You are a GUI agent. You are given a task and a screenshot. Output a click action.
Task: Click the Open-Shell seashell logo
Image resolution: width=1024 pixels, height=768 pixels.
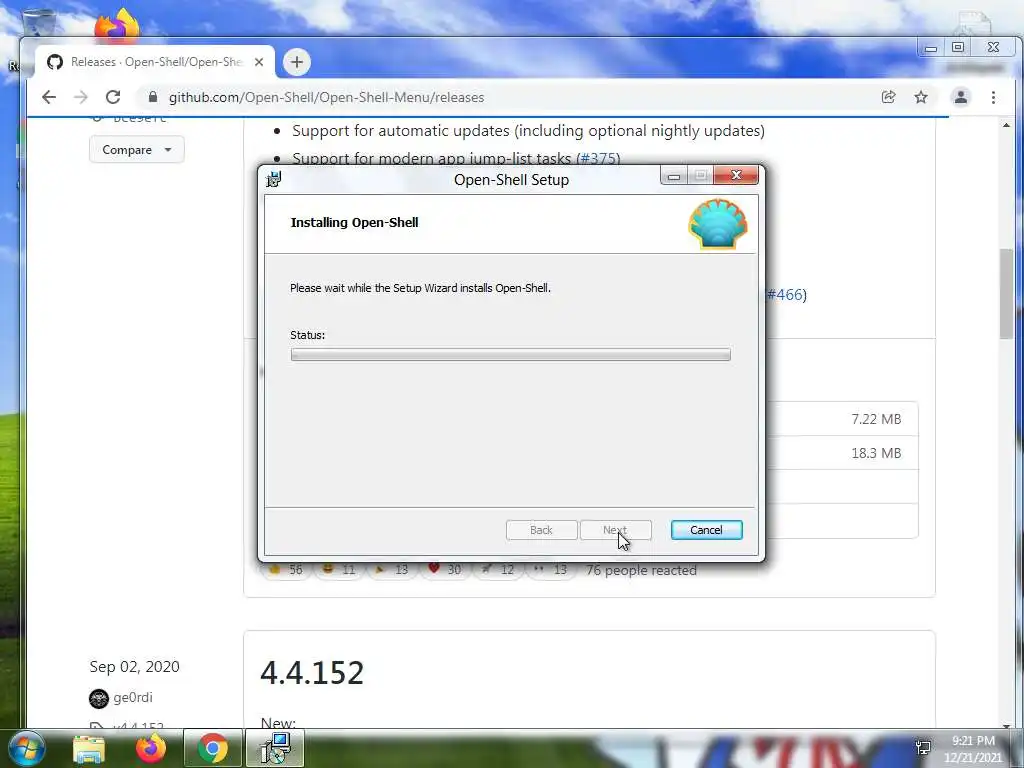click(x=718, y=224)
